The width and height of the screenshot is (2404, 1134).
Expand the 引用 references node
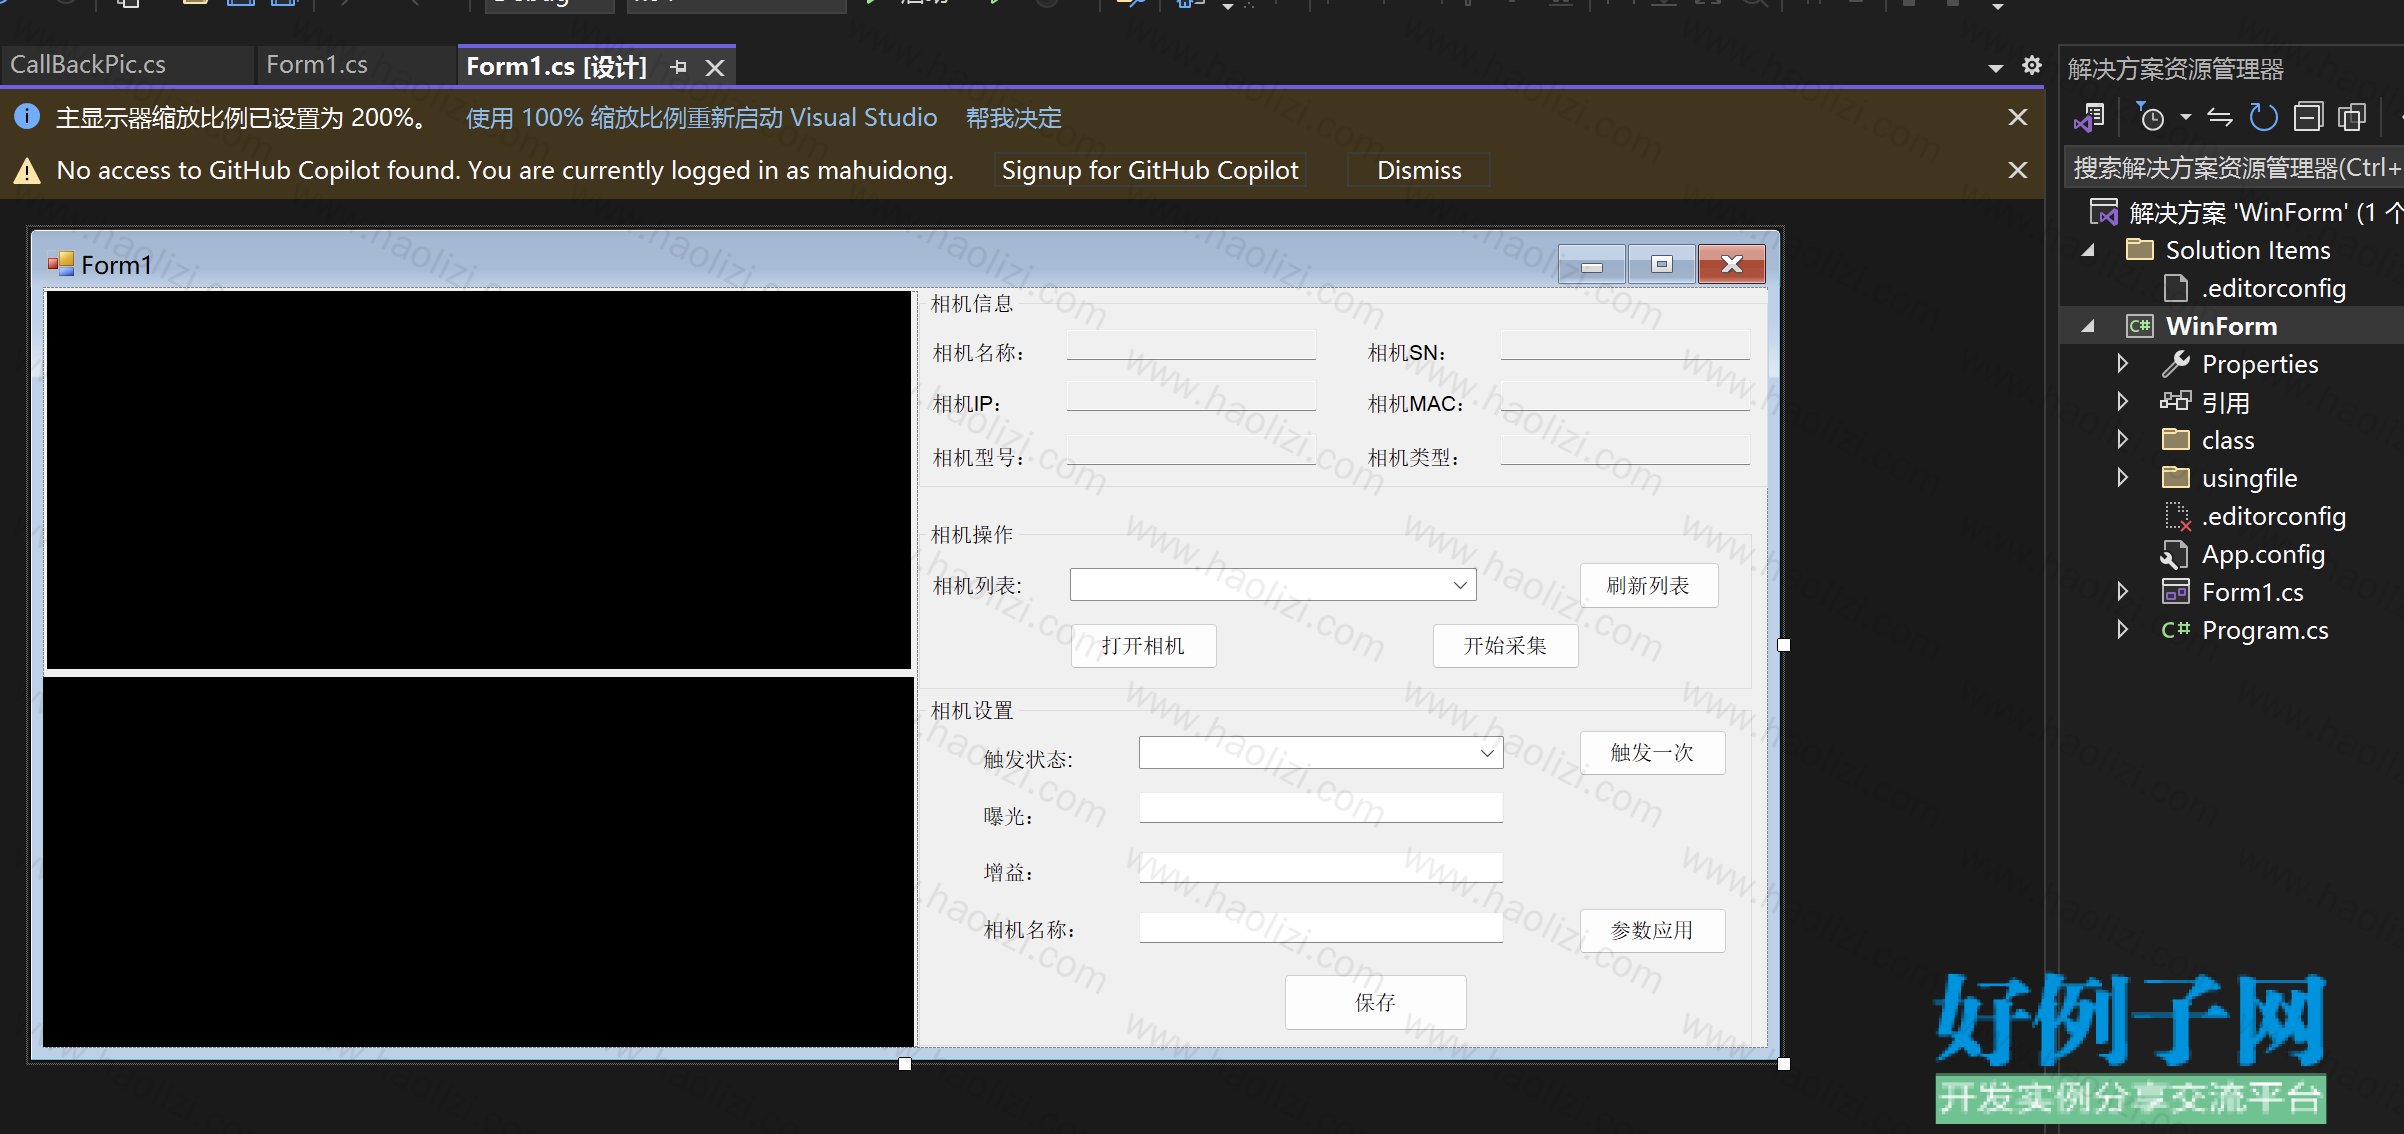(2122, 401)
